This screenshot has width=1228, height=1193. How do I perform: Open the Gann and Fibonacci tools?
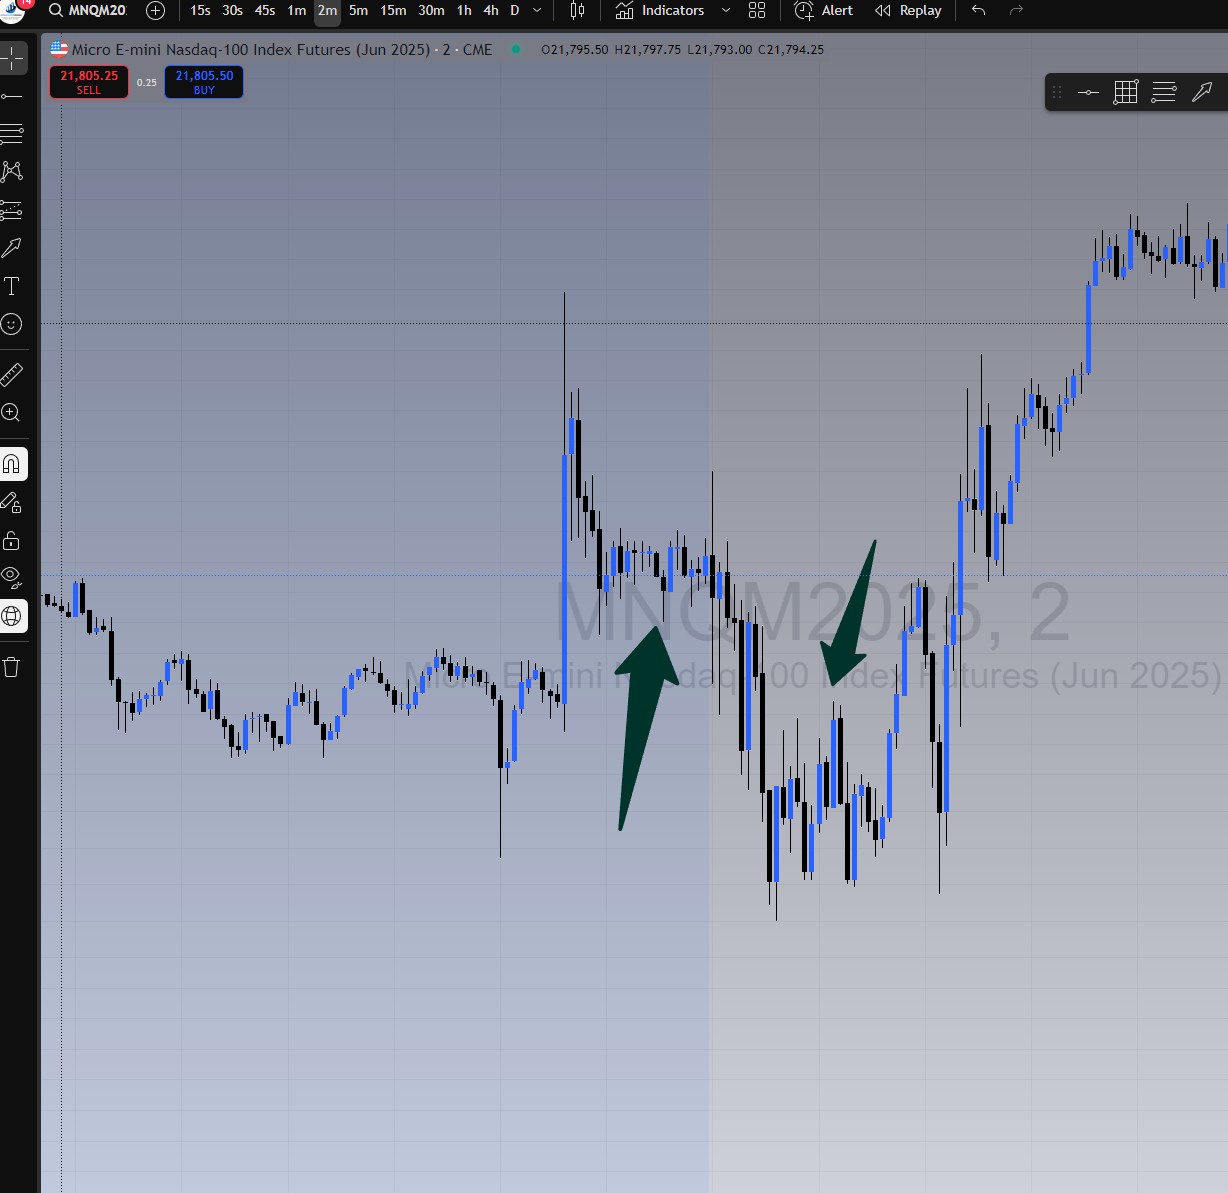click(12, 133)
